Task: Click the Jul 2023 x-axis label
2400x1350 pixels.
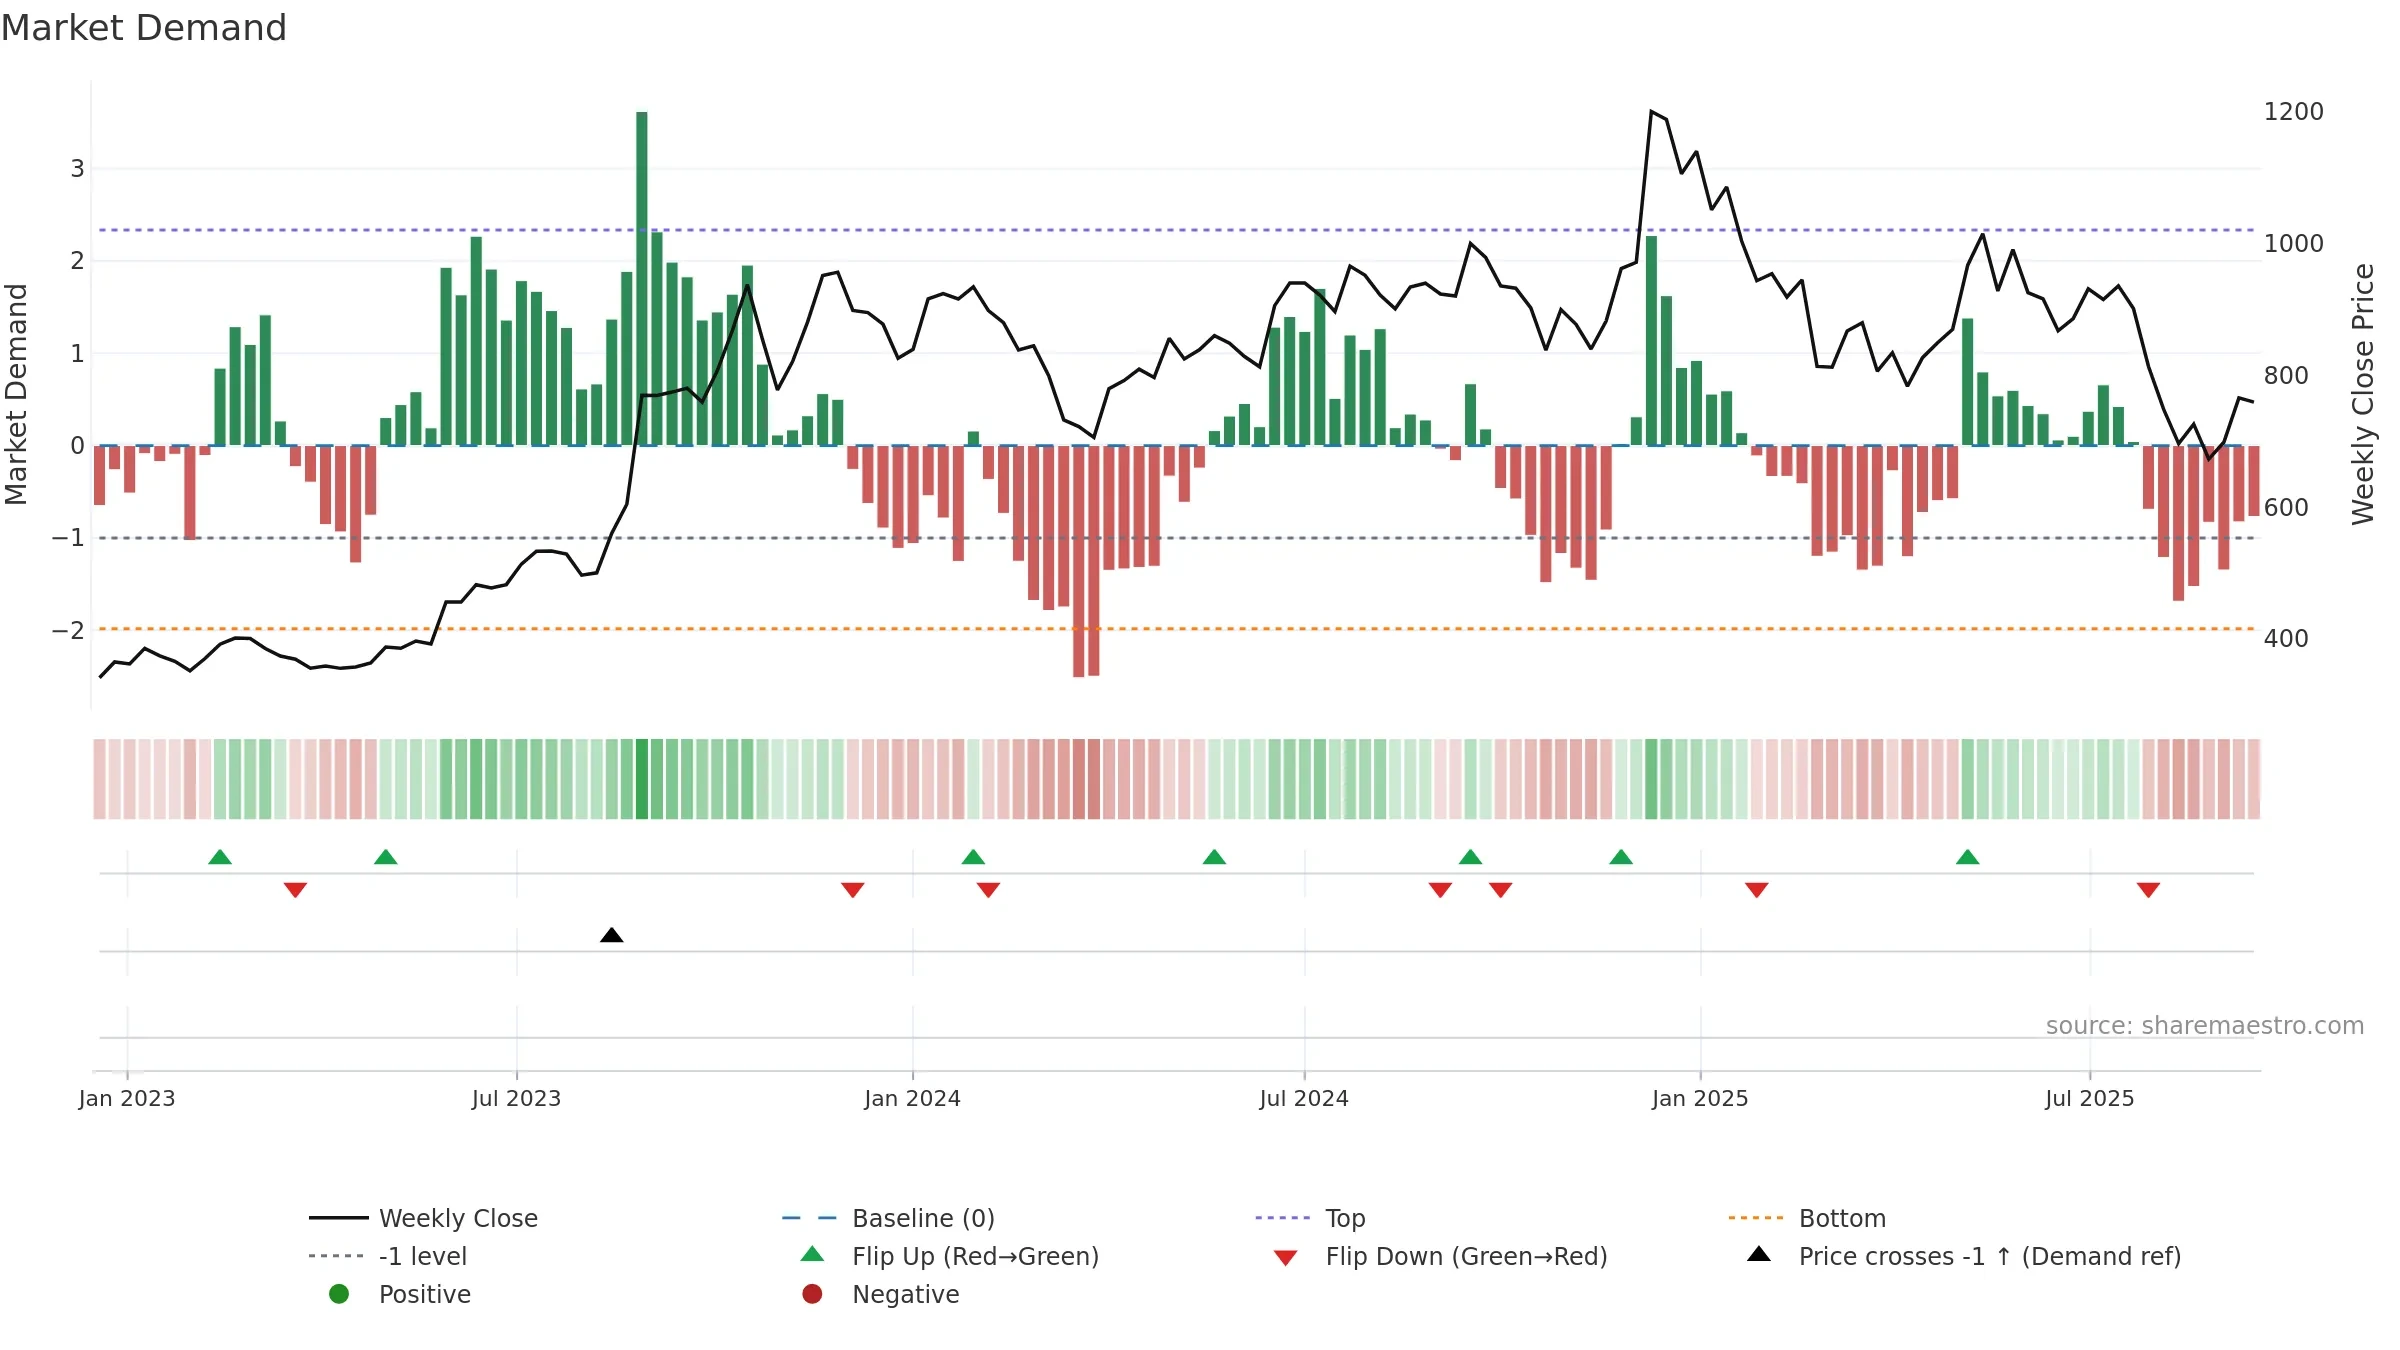Action: click(x=516, y=1098)
